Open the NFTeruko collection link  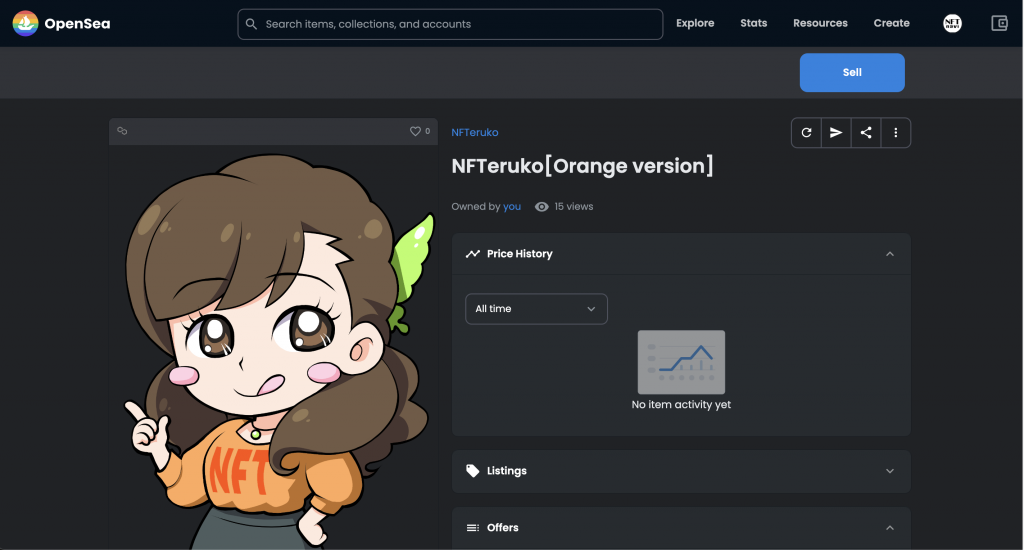tap(475, 132)
